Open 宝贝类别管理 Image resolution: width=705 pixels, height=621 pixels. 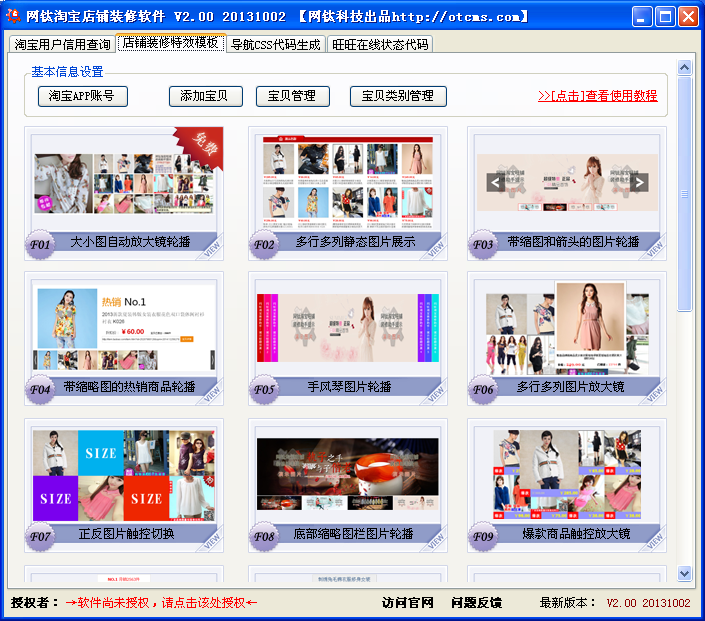(398, 96)
